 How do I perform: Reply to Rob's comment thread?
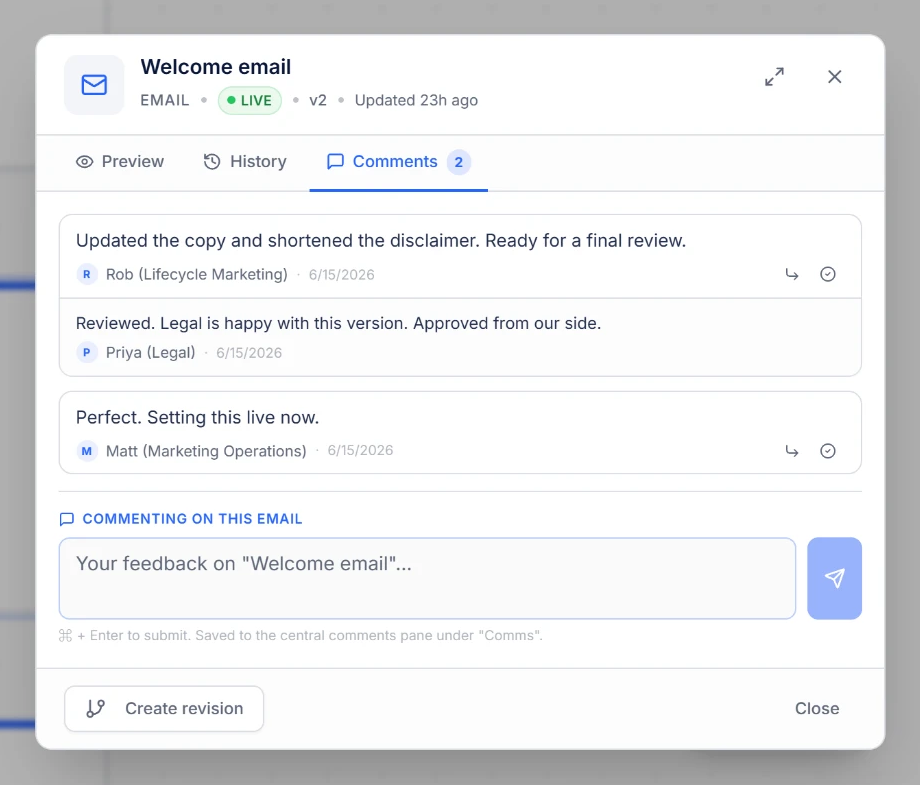(x=792, y=274)
